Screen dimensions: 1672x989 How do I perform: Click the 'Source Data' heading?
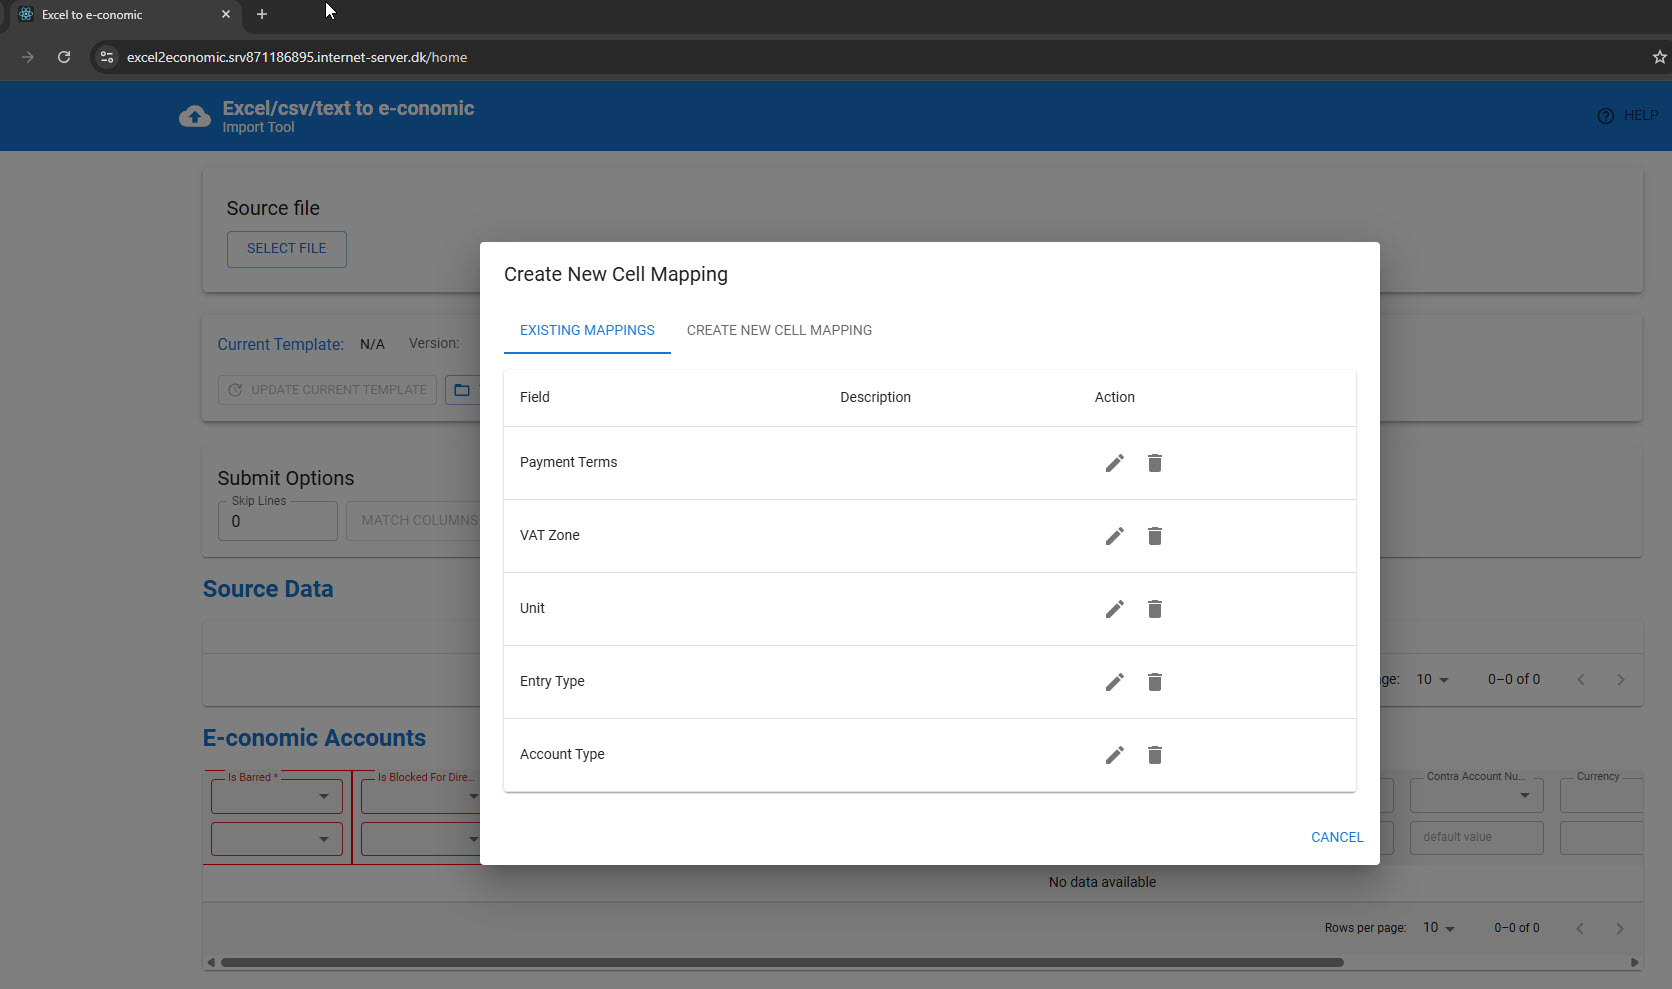pyautogui.click(x=268, y=590)
